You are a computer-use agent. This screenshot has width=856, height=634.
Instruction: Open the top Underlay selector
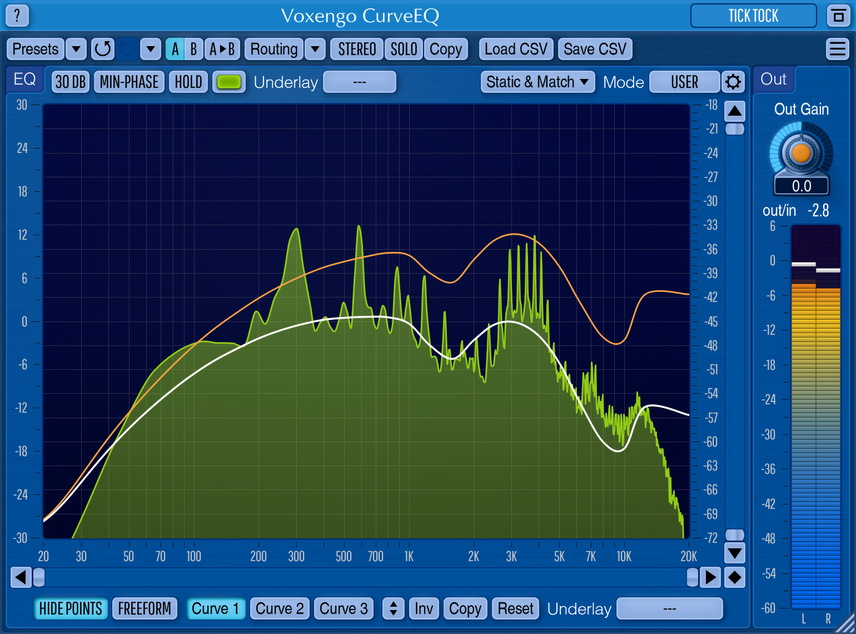(x=359, y=82)
